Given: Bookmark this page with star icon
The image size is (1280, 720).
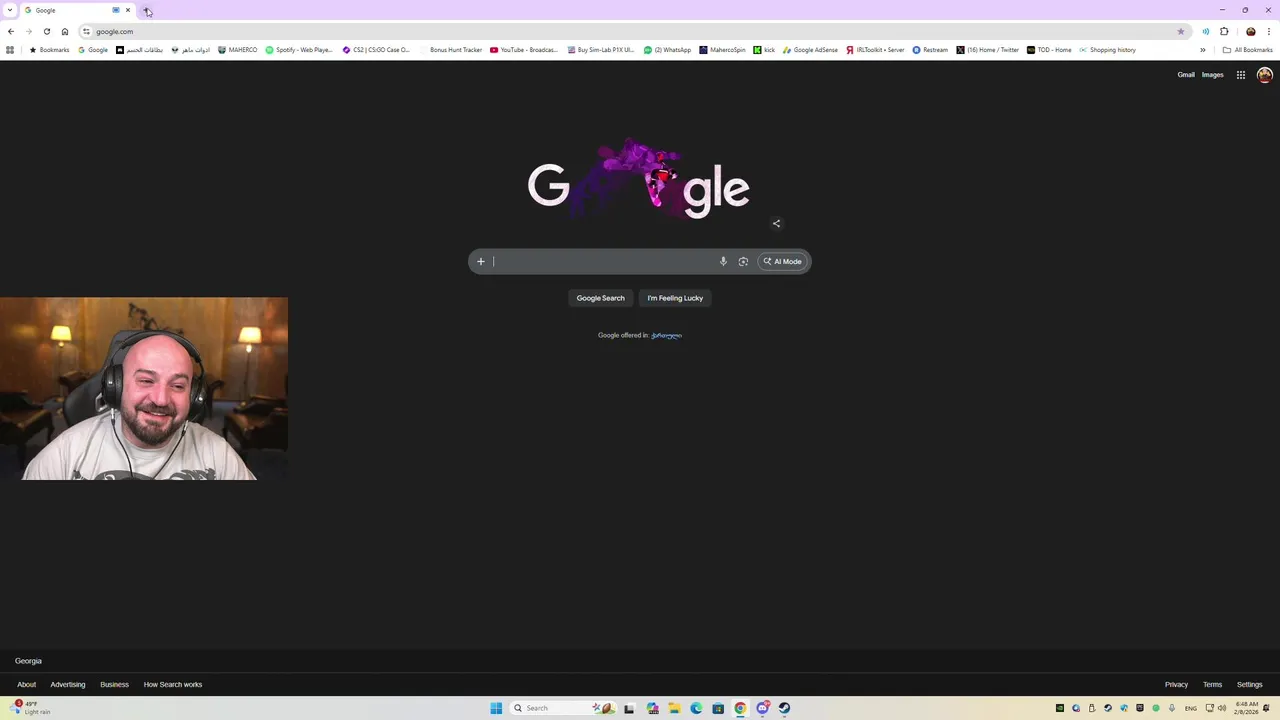Looking at the screenshot, I should point(1181,31).
